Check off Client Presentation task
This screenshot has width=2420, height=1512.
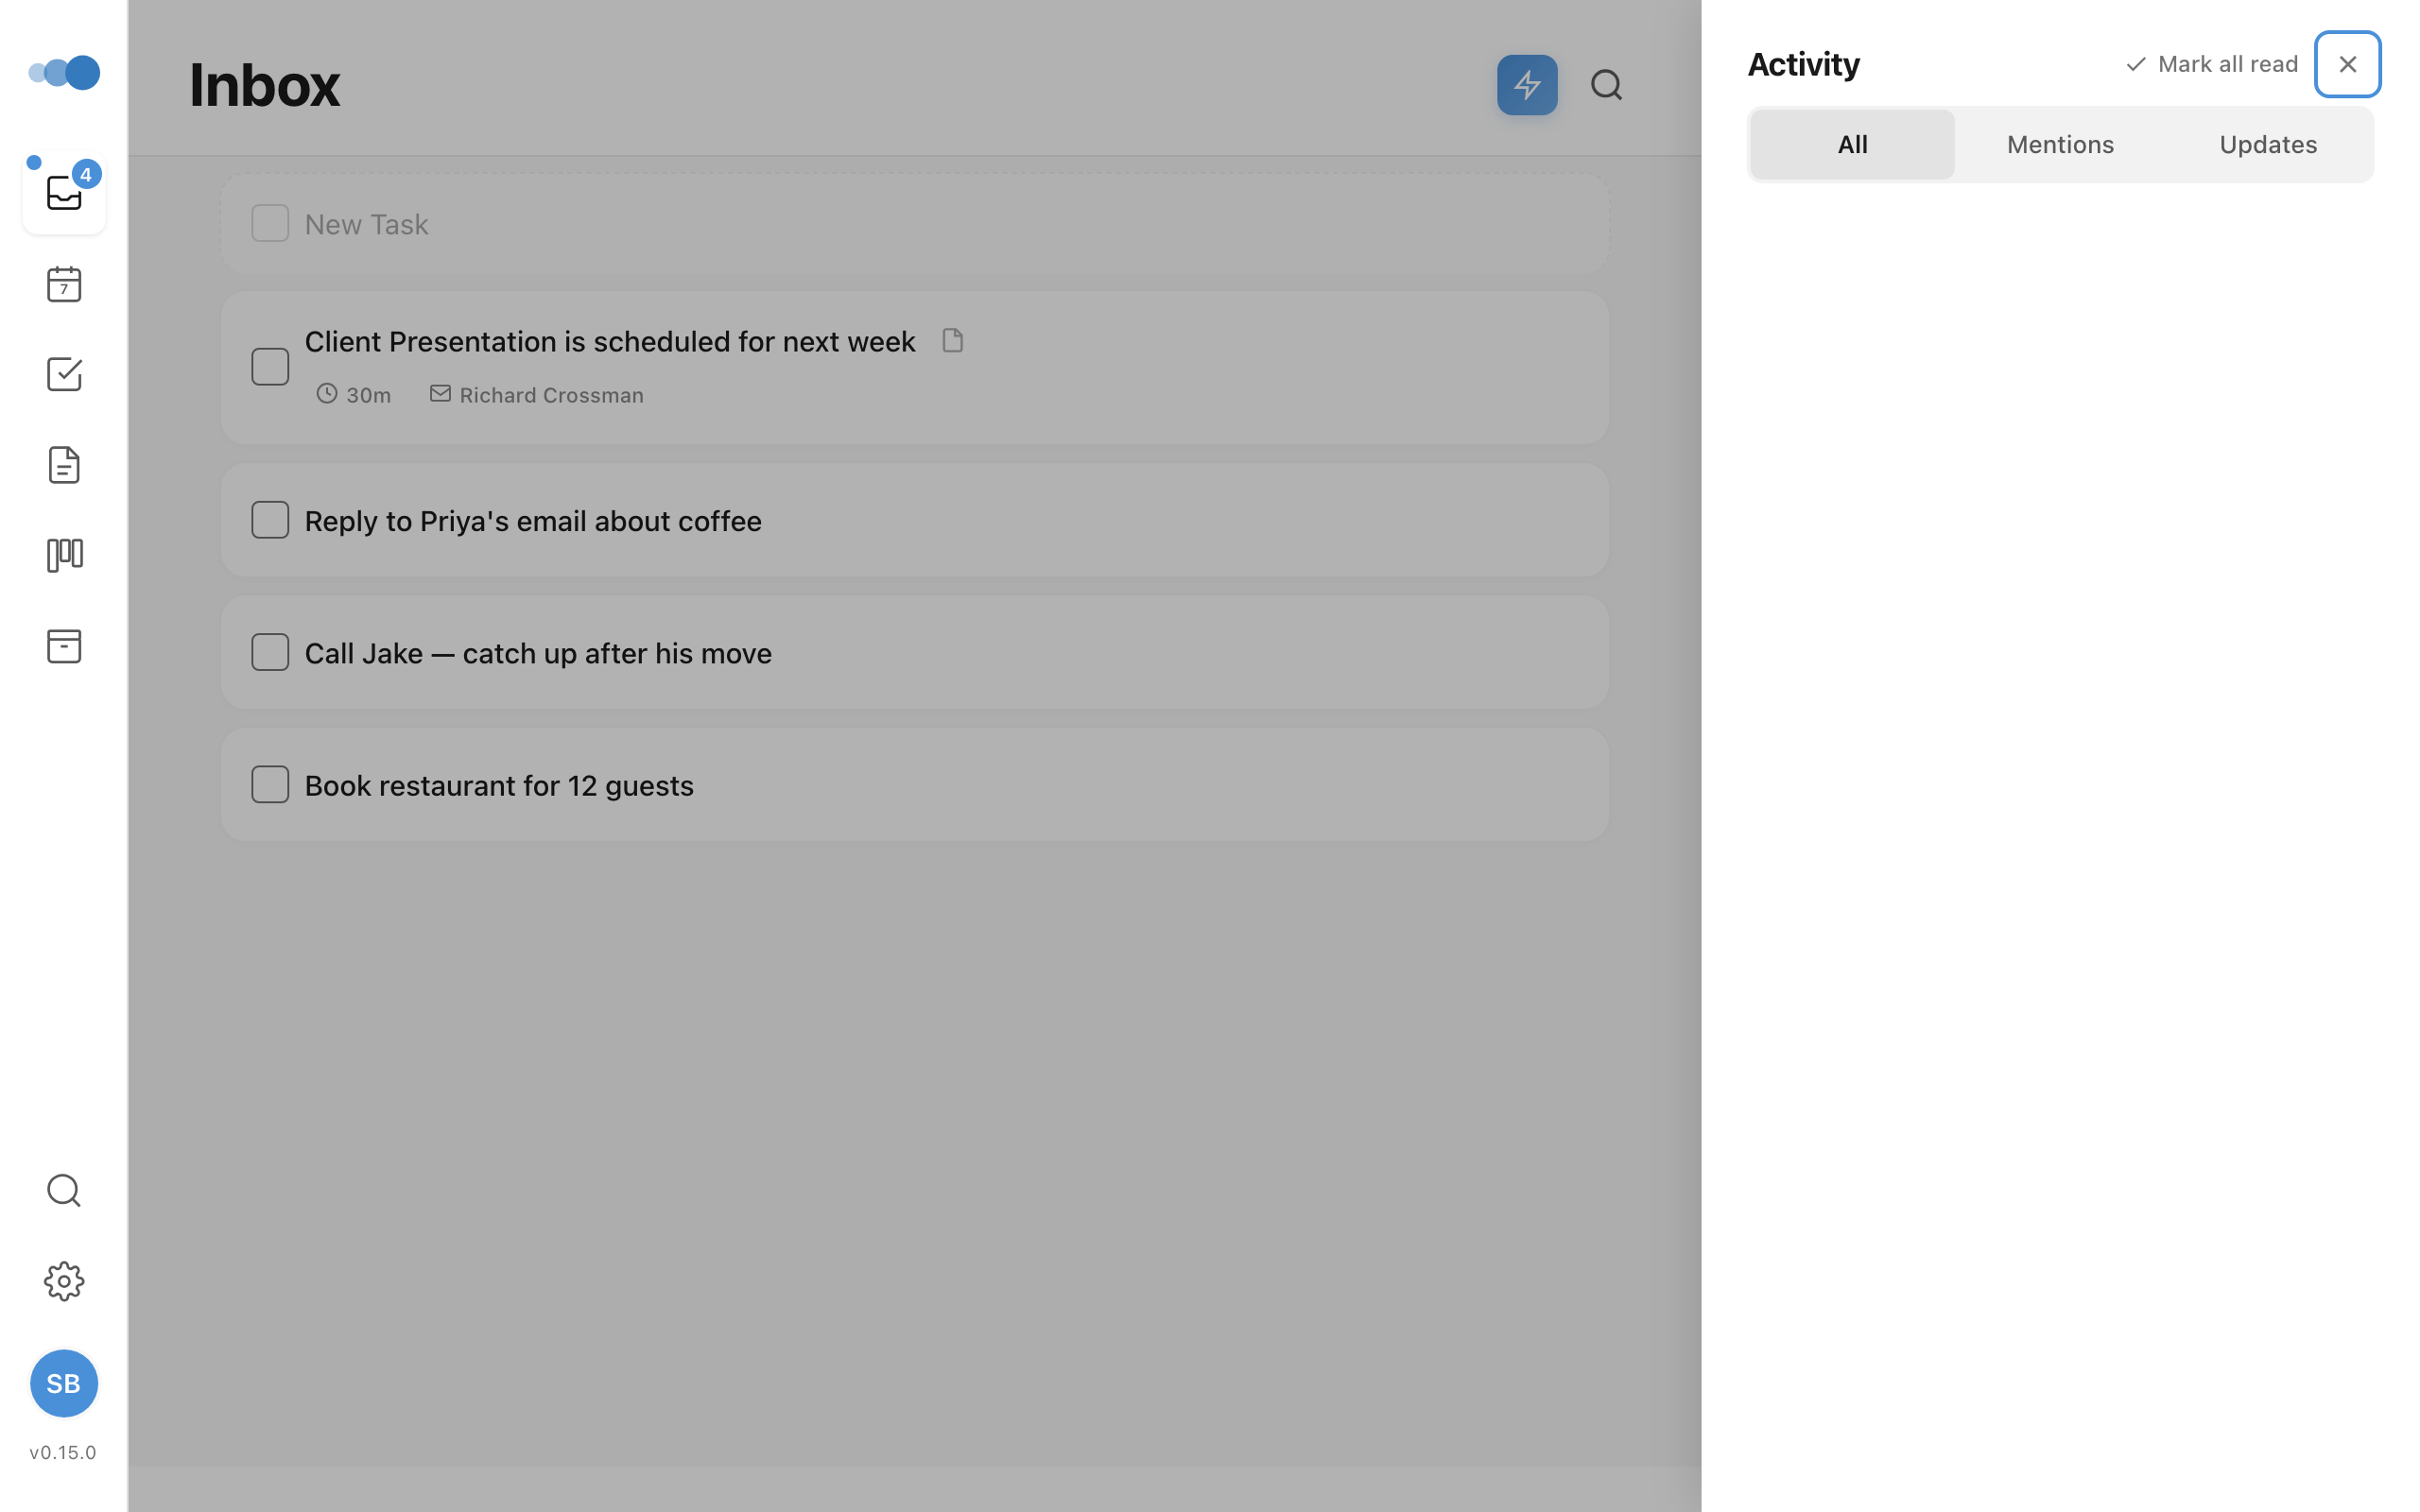point(269,366)
